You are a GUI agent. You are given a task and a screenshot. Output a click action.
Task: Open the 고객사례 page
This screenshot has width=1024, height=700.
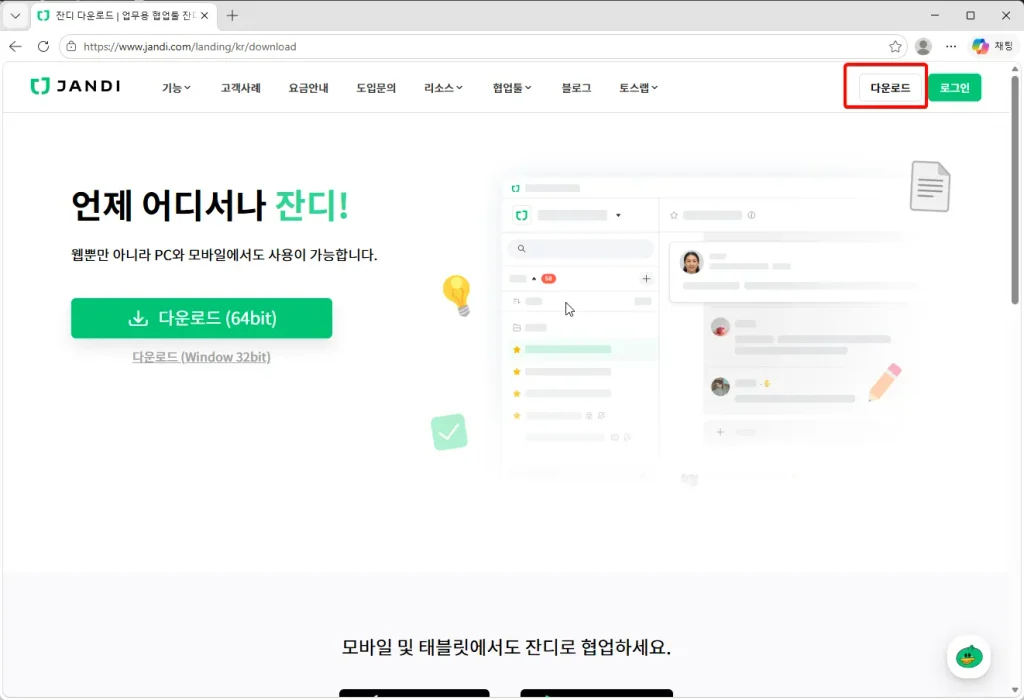coord(240,88)
